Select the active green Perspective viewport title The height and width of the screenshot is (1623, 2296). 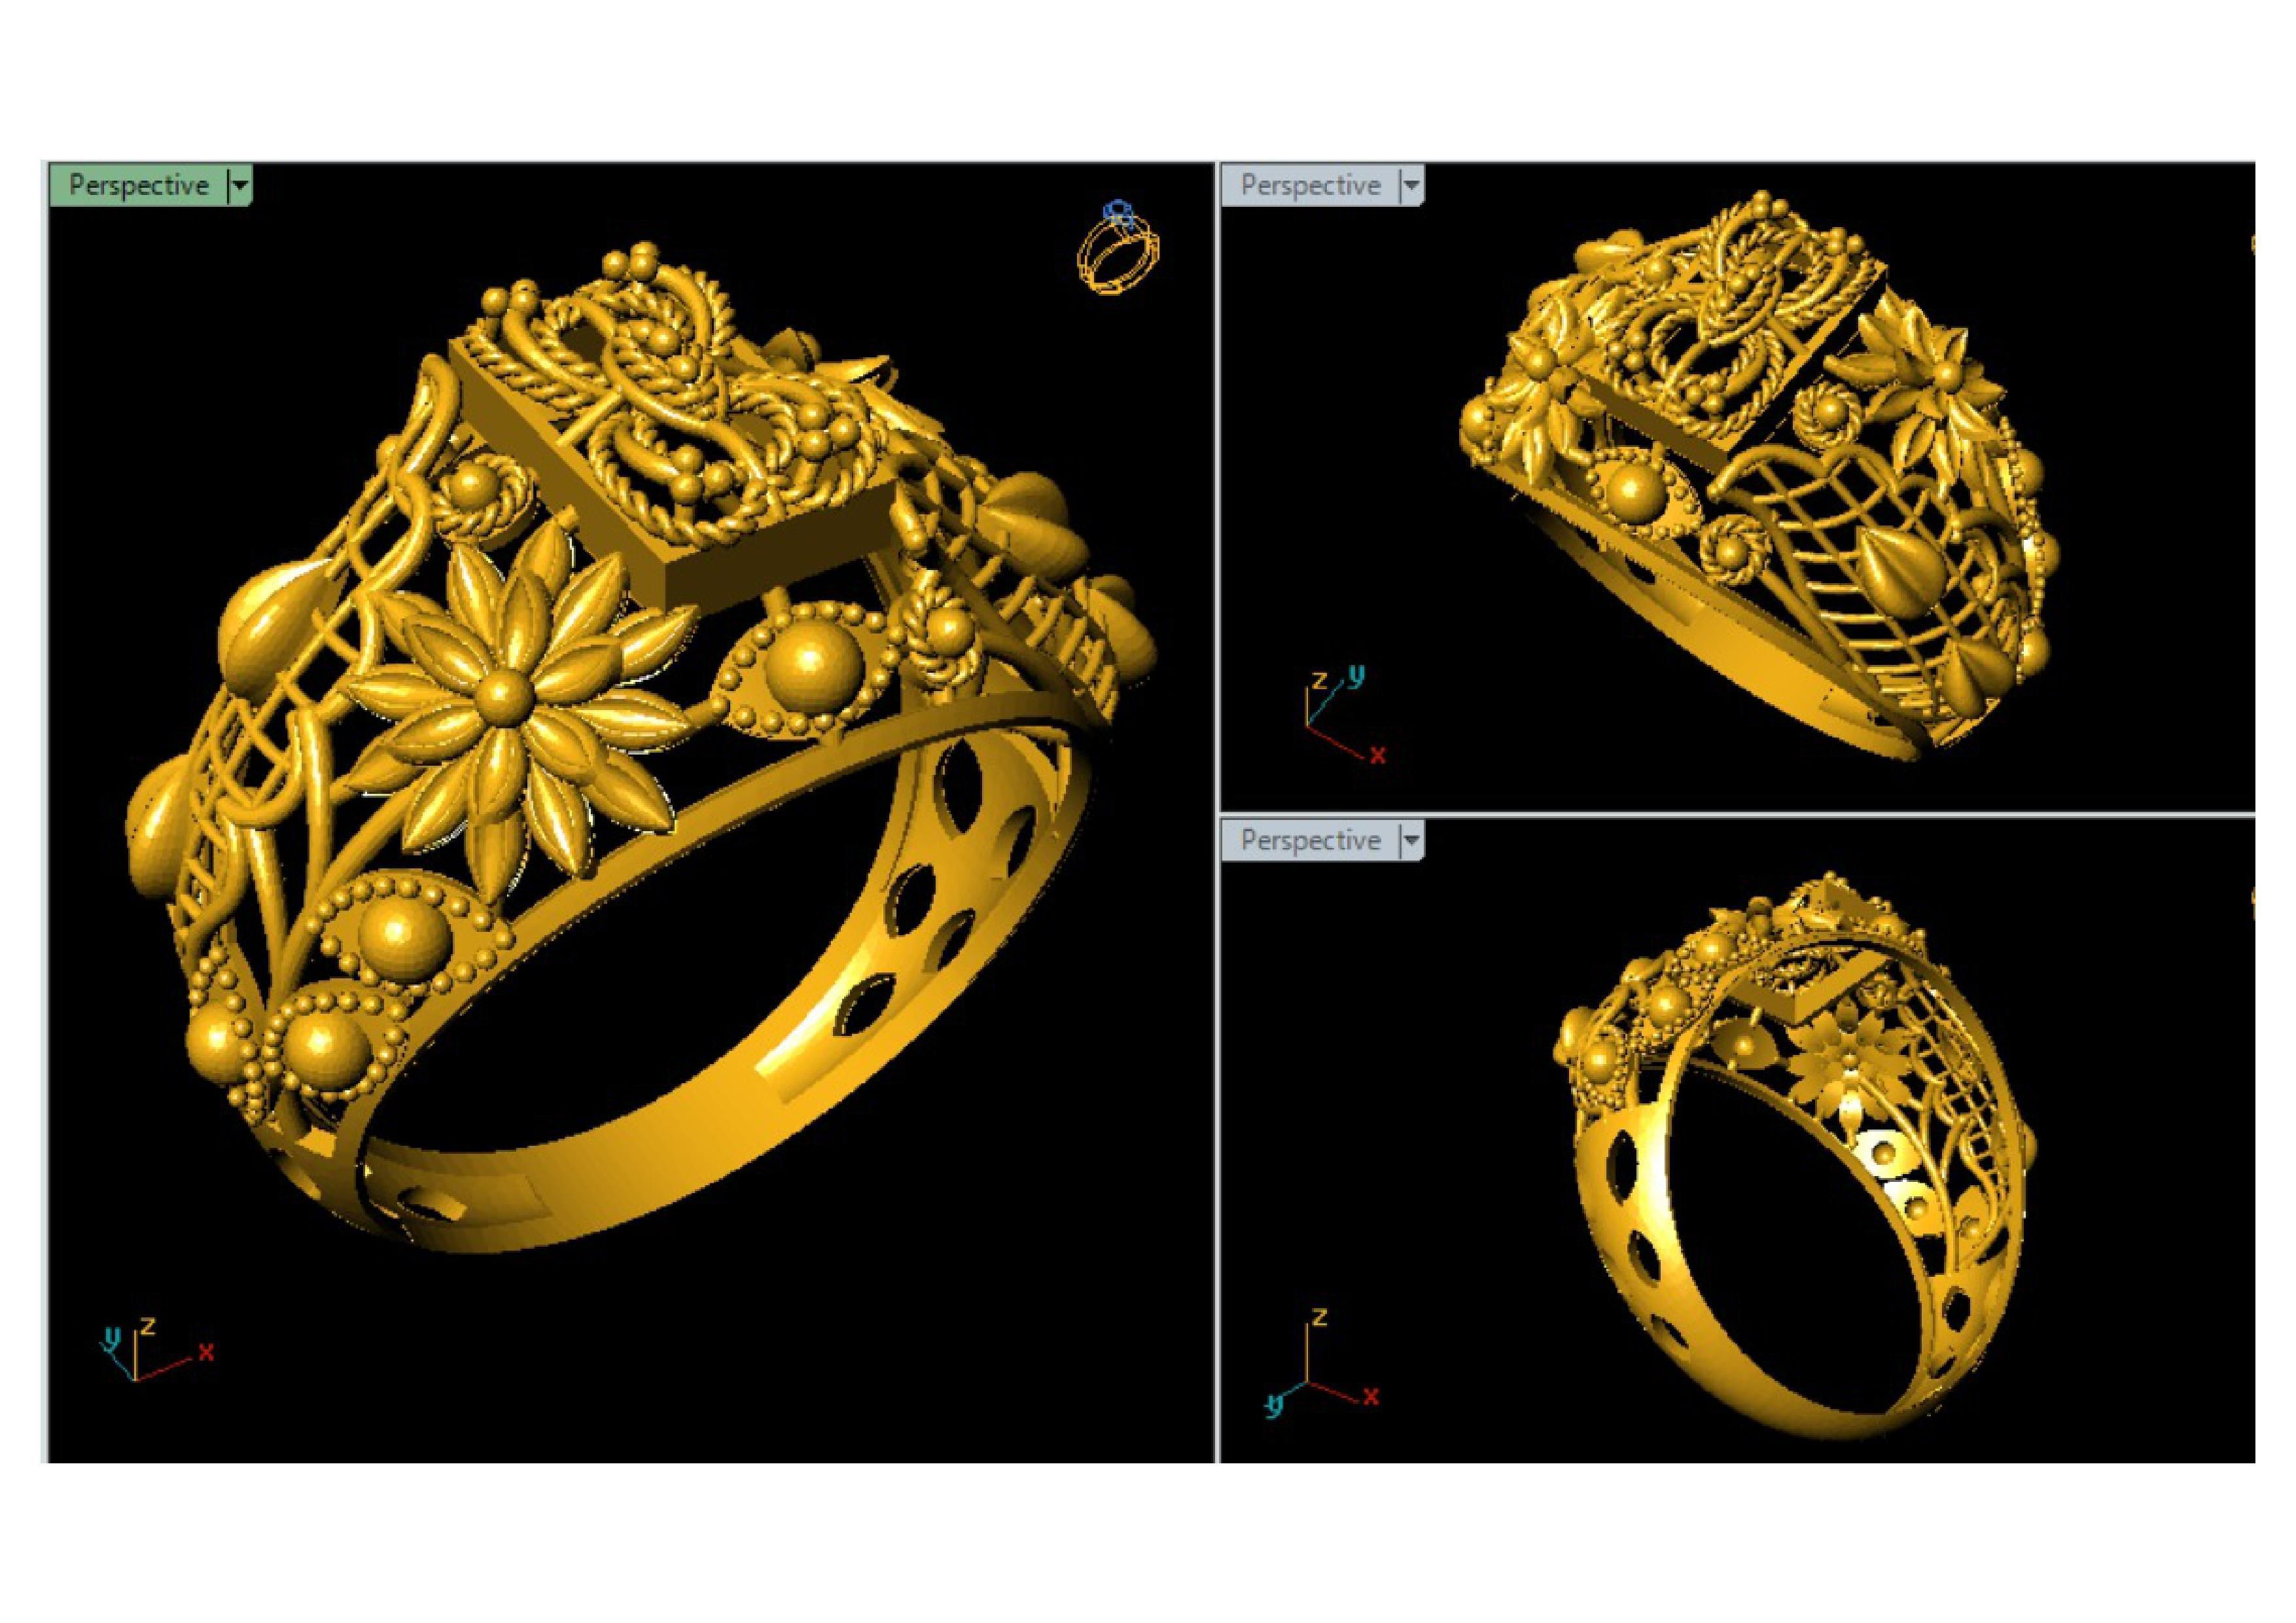tap(139, 185)
